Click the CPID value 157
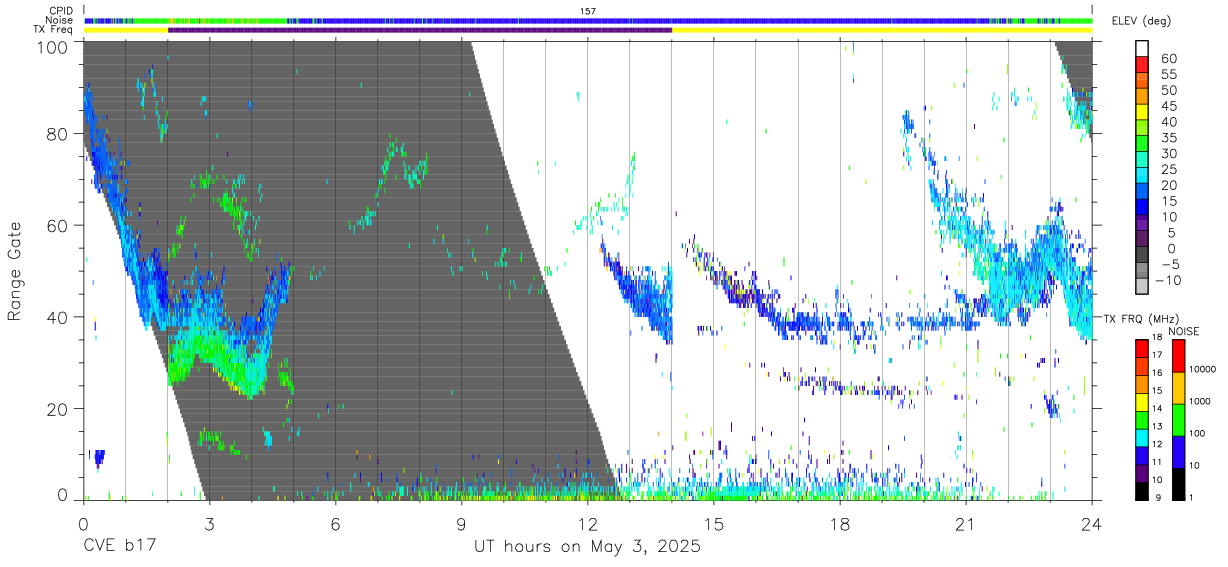The image size is (1228, 567). 588,11
